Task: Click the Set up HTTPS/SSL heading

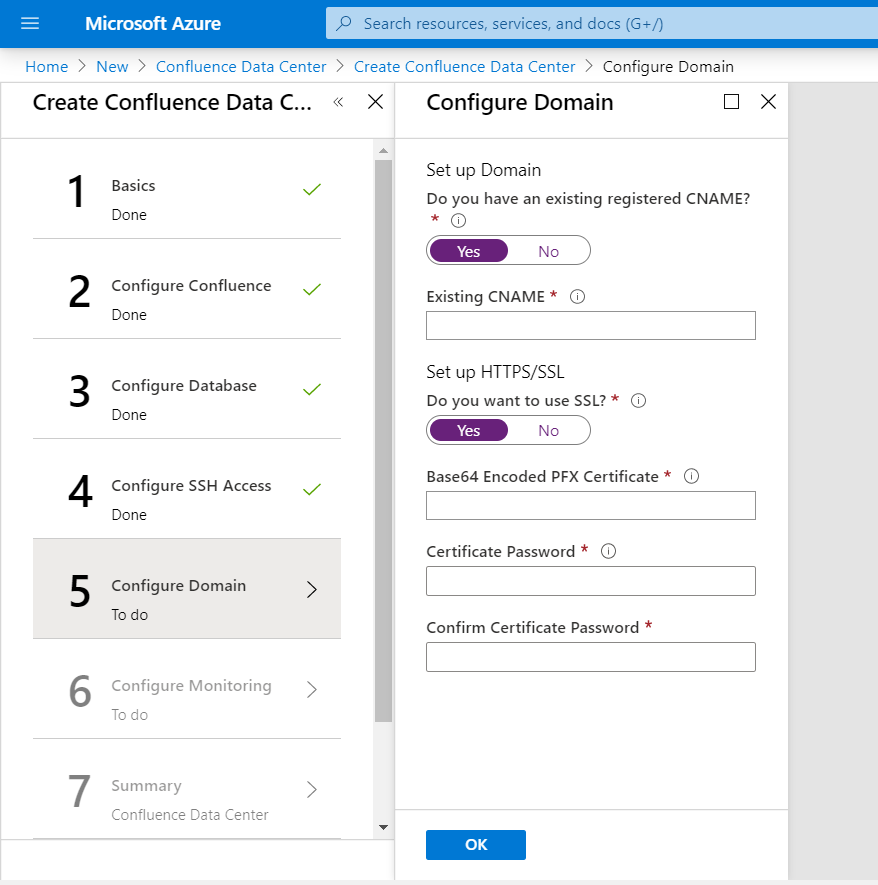Action: pos(495,372)
